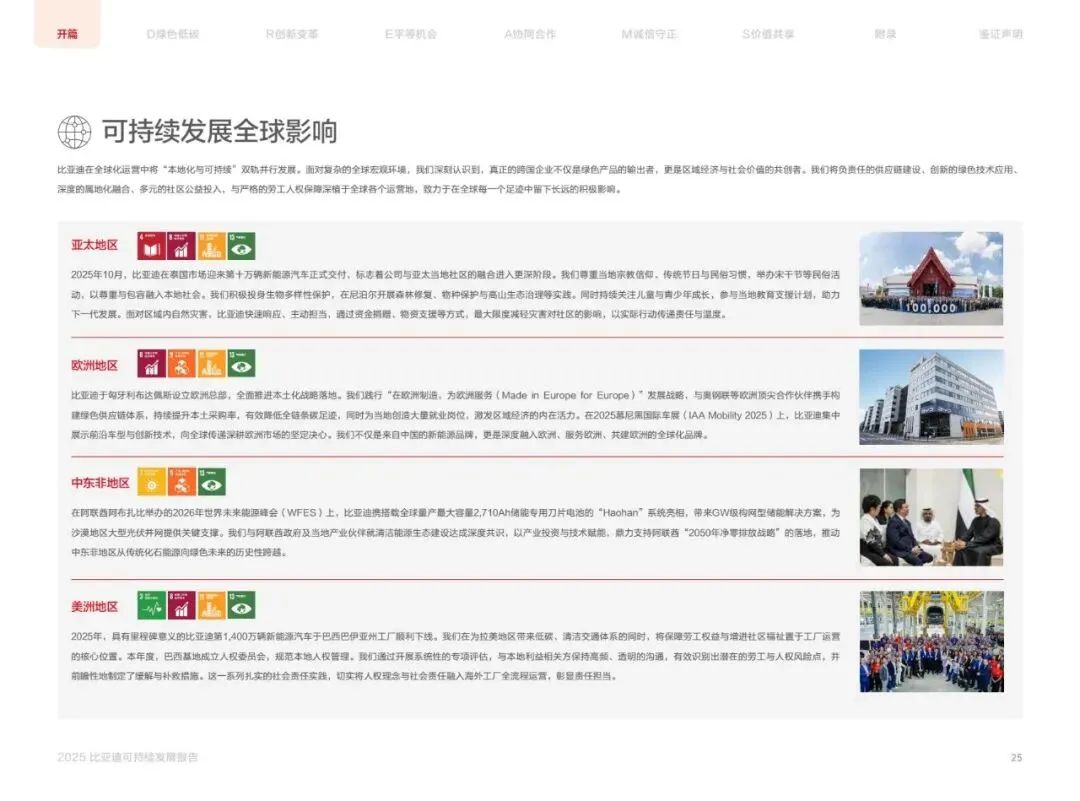Click the 2025 比亚迪可持续发展报告 footer text
Screen dimensions: 1080x801
(x=127, y=757)
